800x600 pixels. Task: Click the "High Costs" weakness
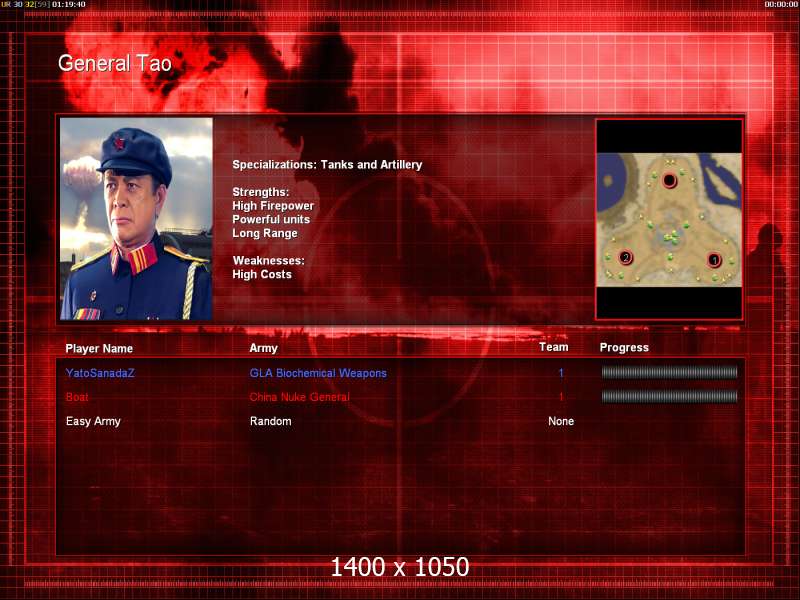262,274
